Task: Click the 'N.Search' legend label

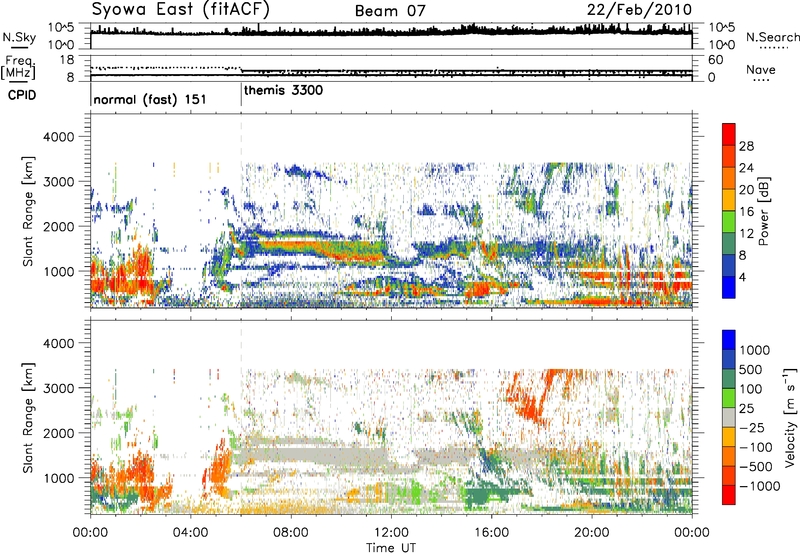Action: click(772, 37)
